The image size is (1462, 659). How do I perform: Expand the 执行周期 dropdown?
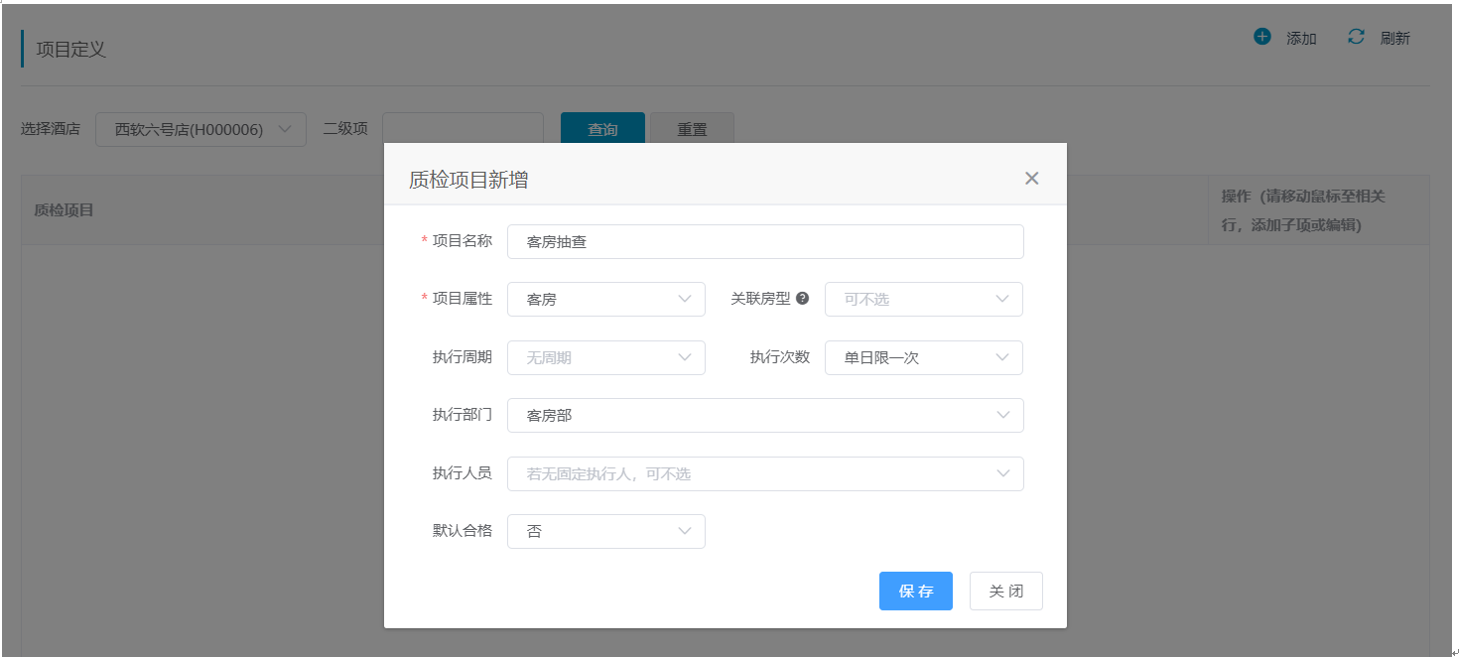point(605,357)
